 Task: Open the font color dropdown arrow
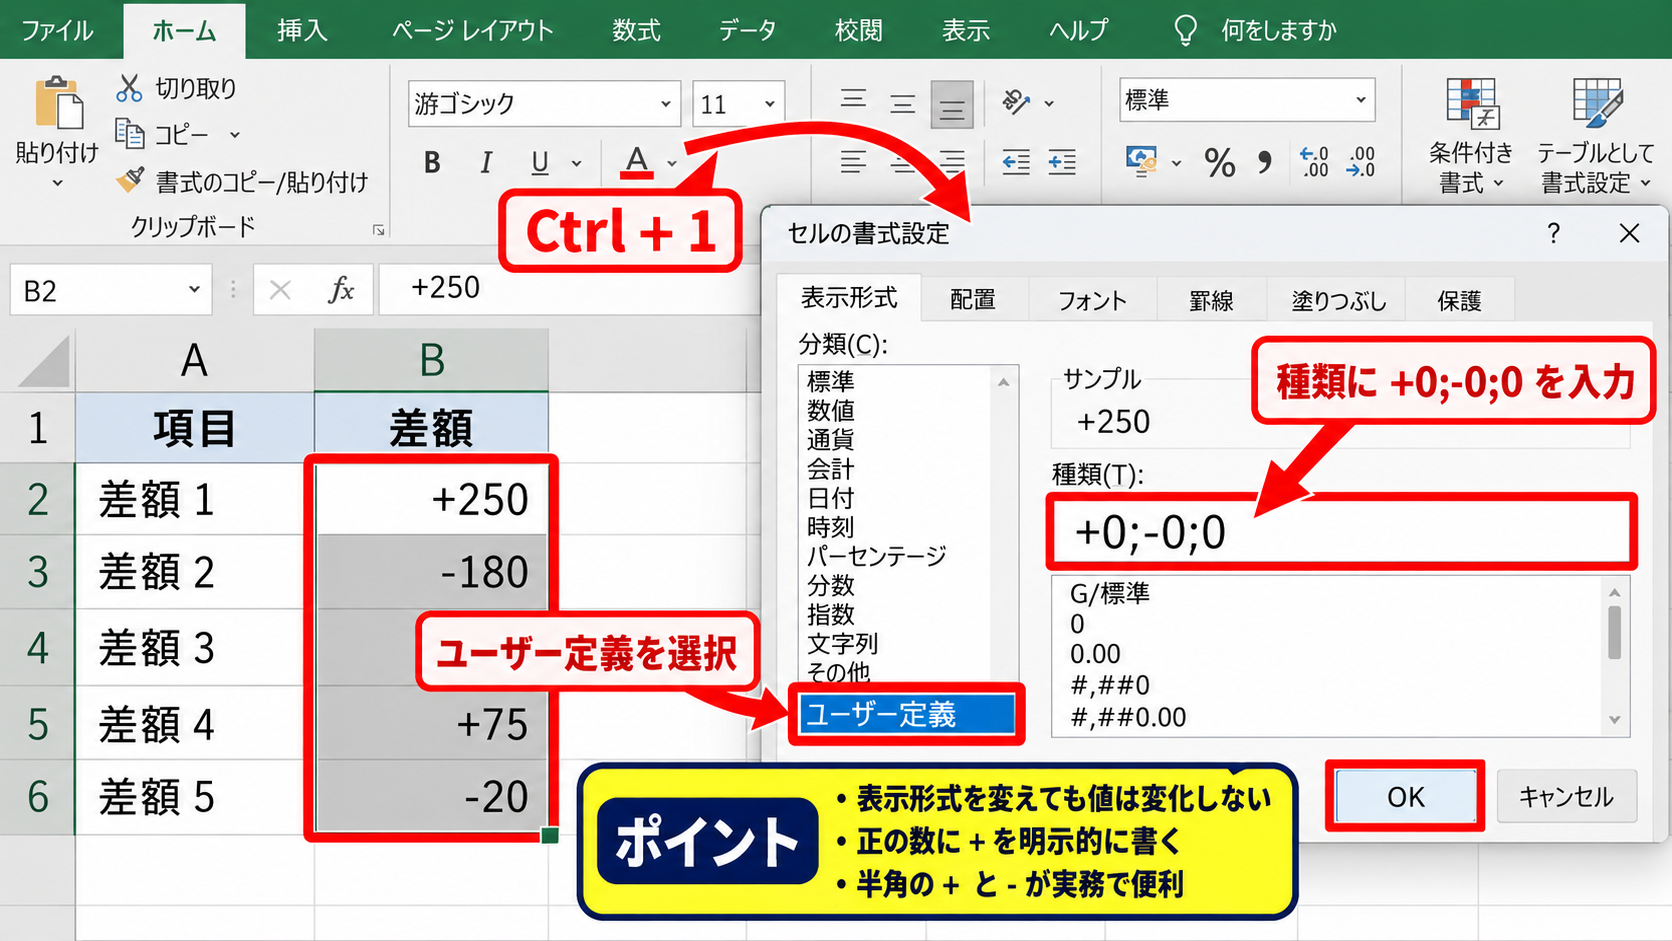pos(672,163)
